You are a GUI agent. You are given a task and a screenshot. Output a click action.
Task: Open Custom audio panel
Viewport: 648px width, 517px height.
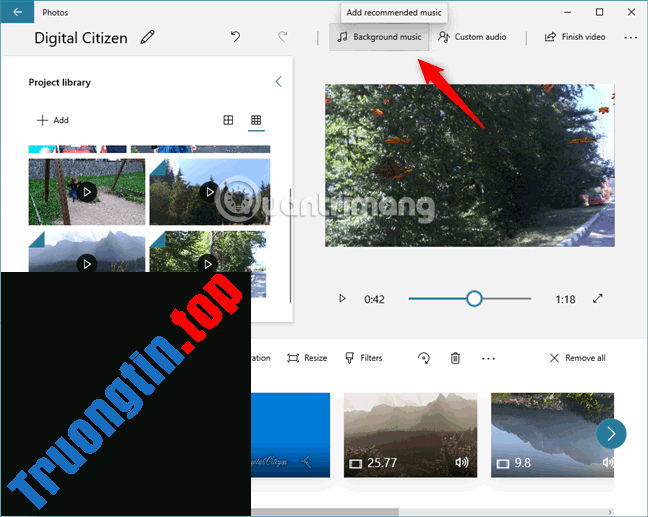coord(472,37)
